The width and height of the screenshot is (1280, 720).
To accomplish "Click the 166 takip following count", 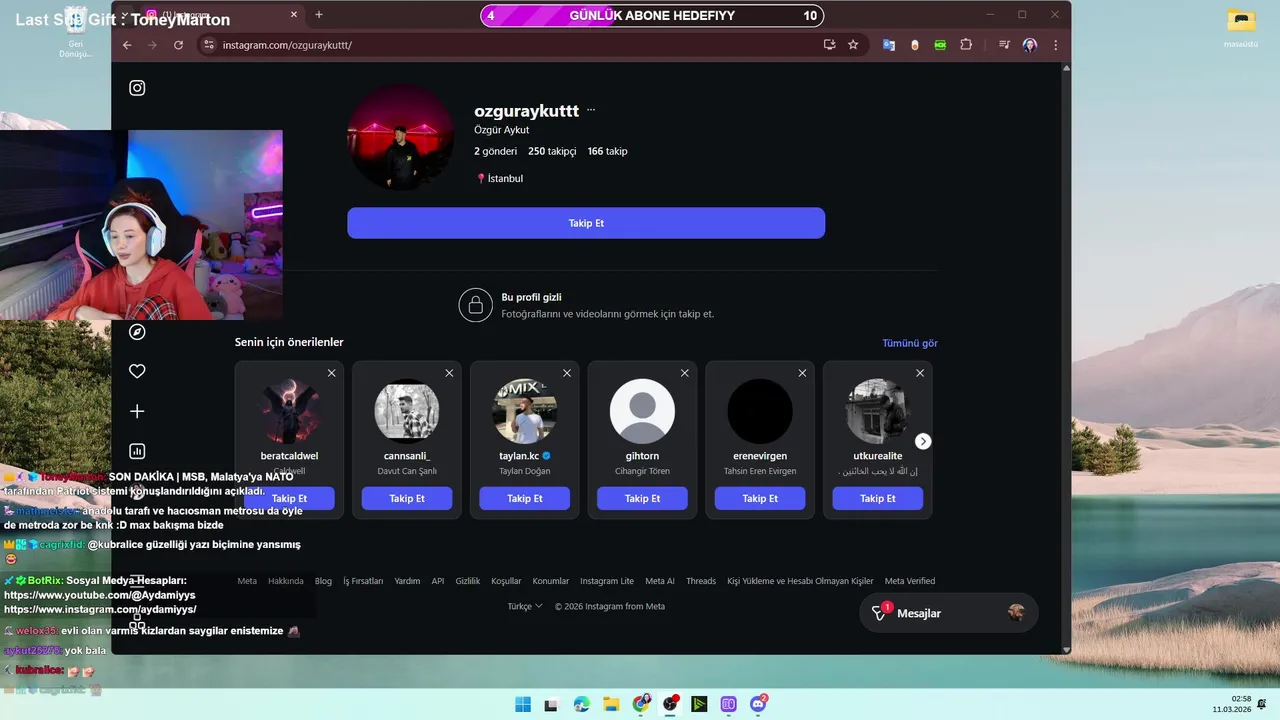I will coord(608,151).
